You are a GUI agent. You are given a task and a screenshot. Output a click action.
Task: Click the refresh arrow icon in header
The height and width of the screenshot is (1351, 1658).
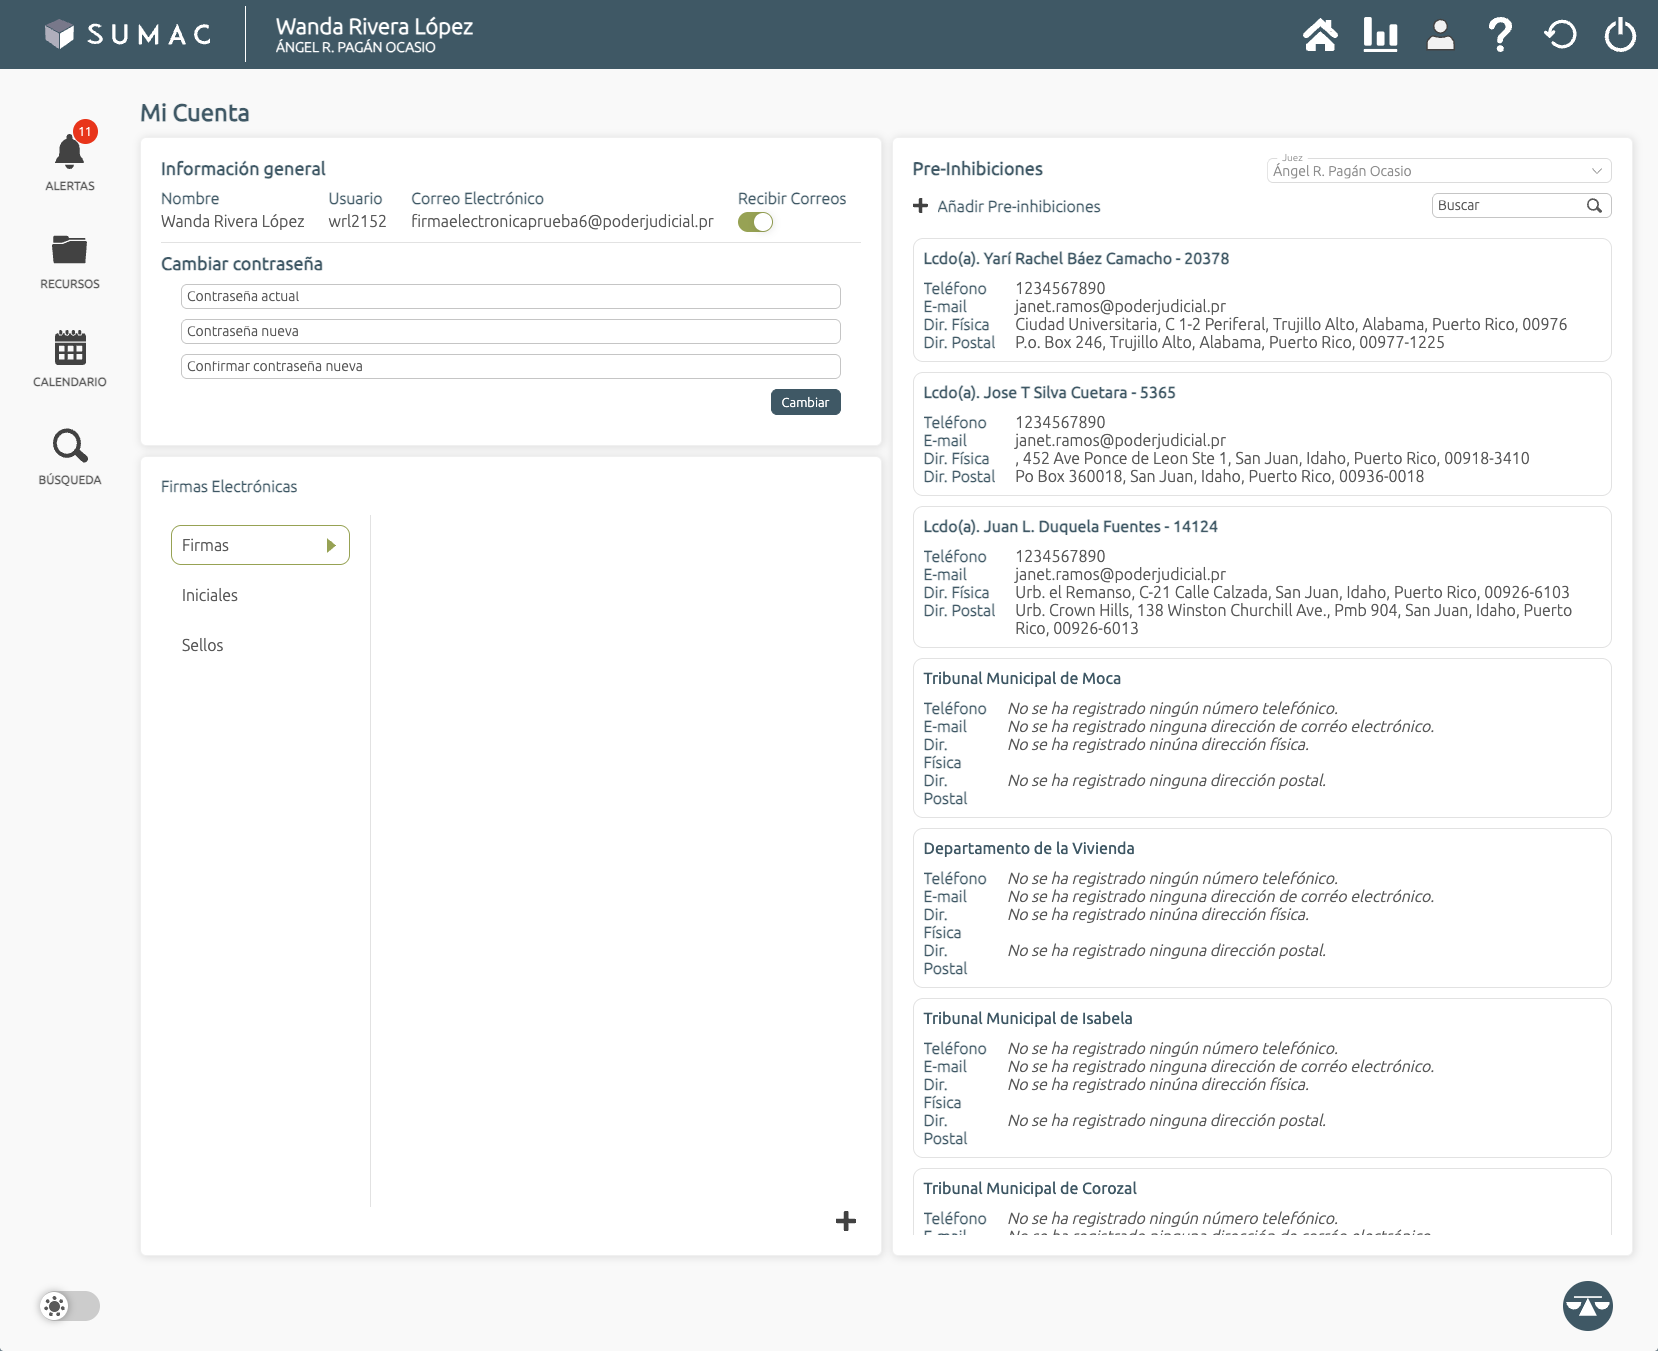click(x=1559, y=35)
